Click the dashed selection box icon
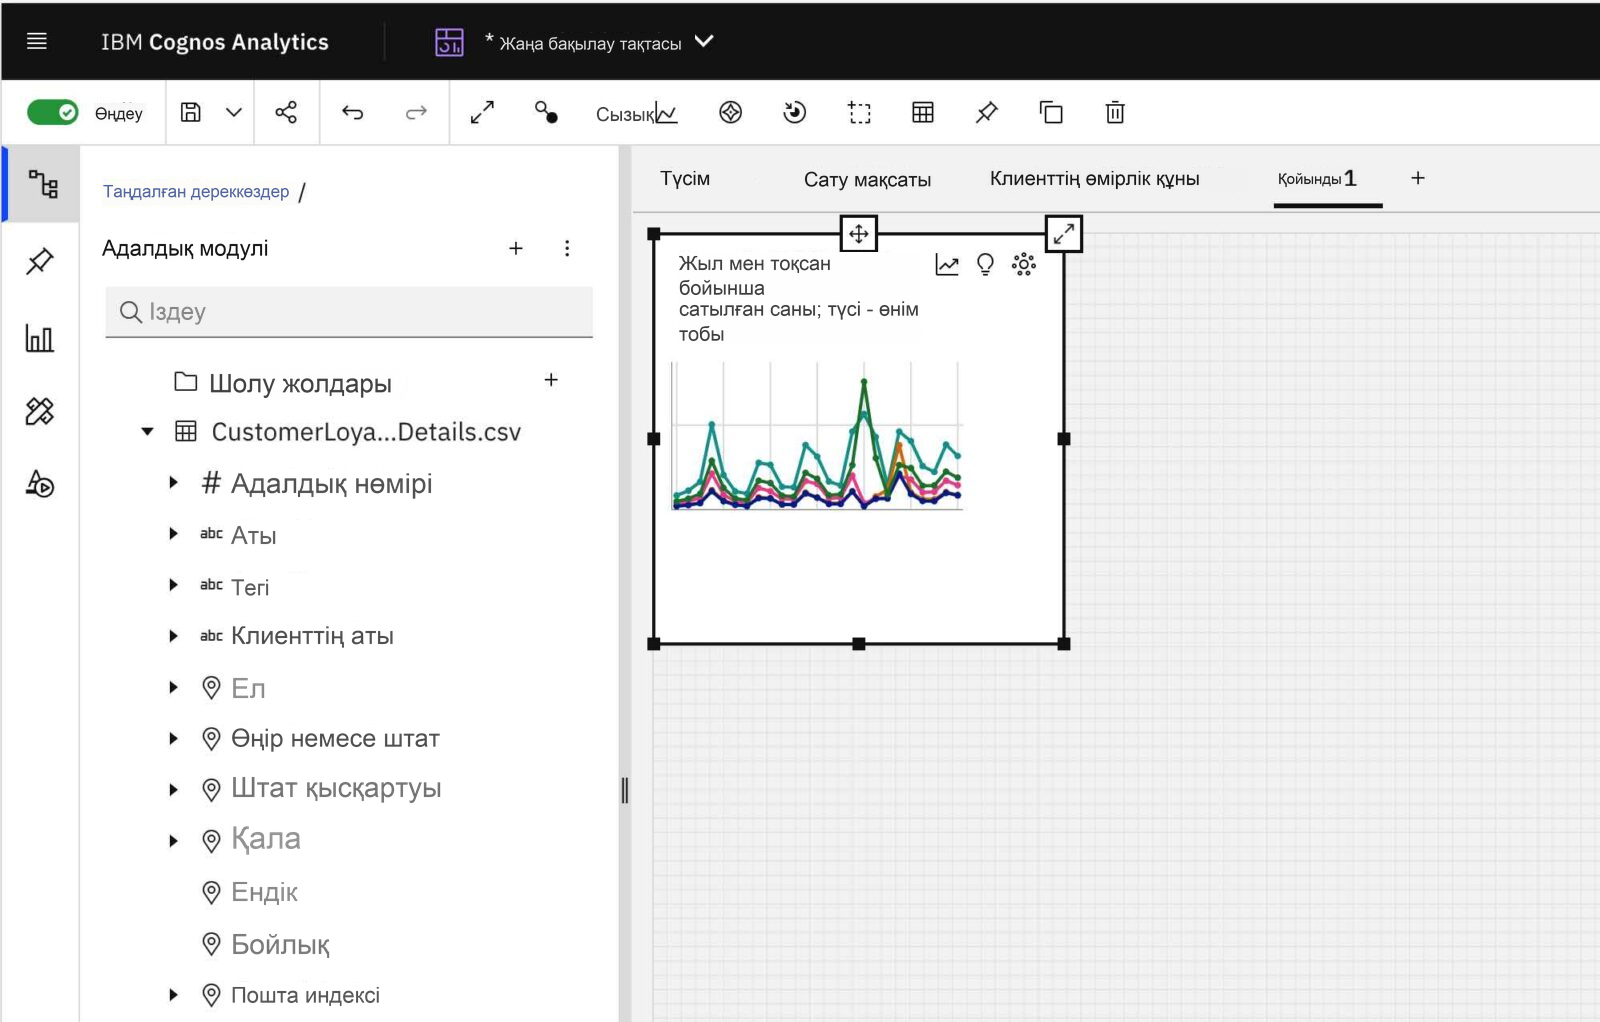 pos(860,112)
